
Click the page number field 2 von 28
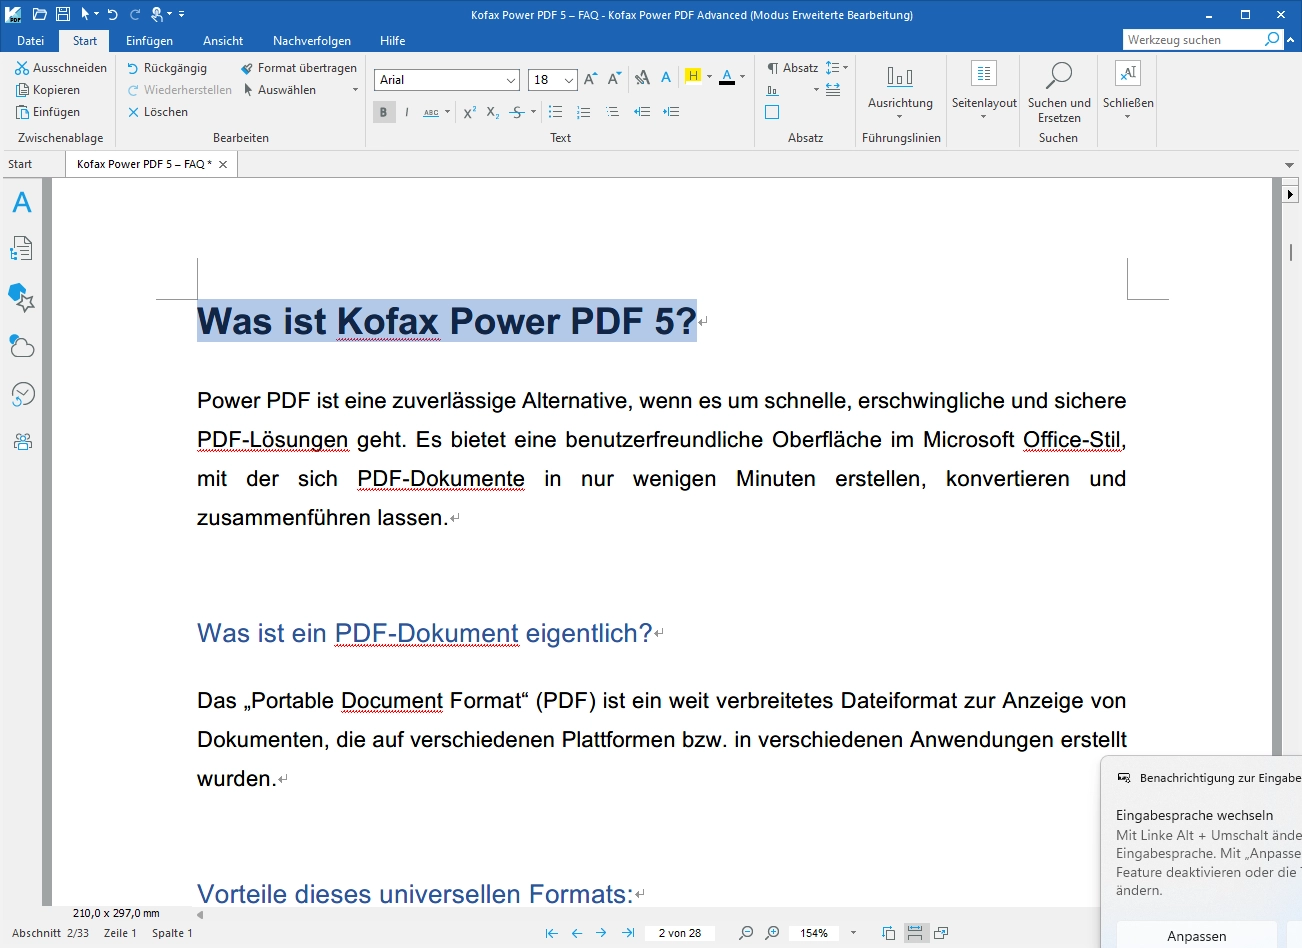[x=680, y=933]
